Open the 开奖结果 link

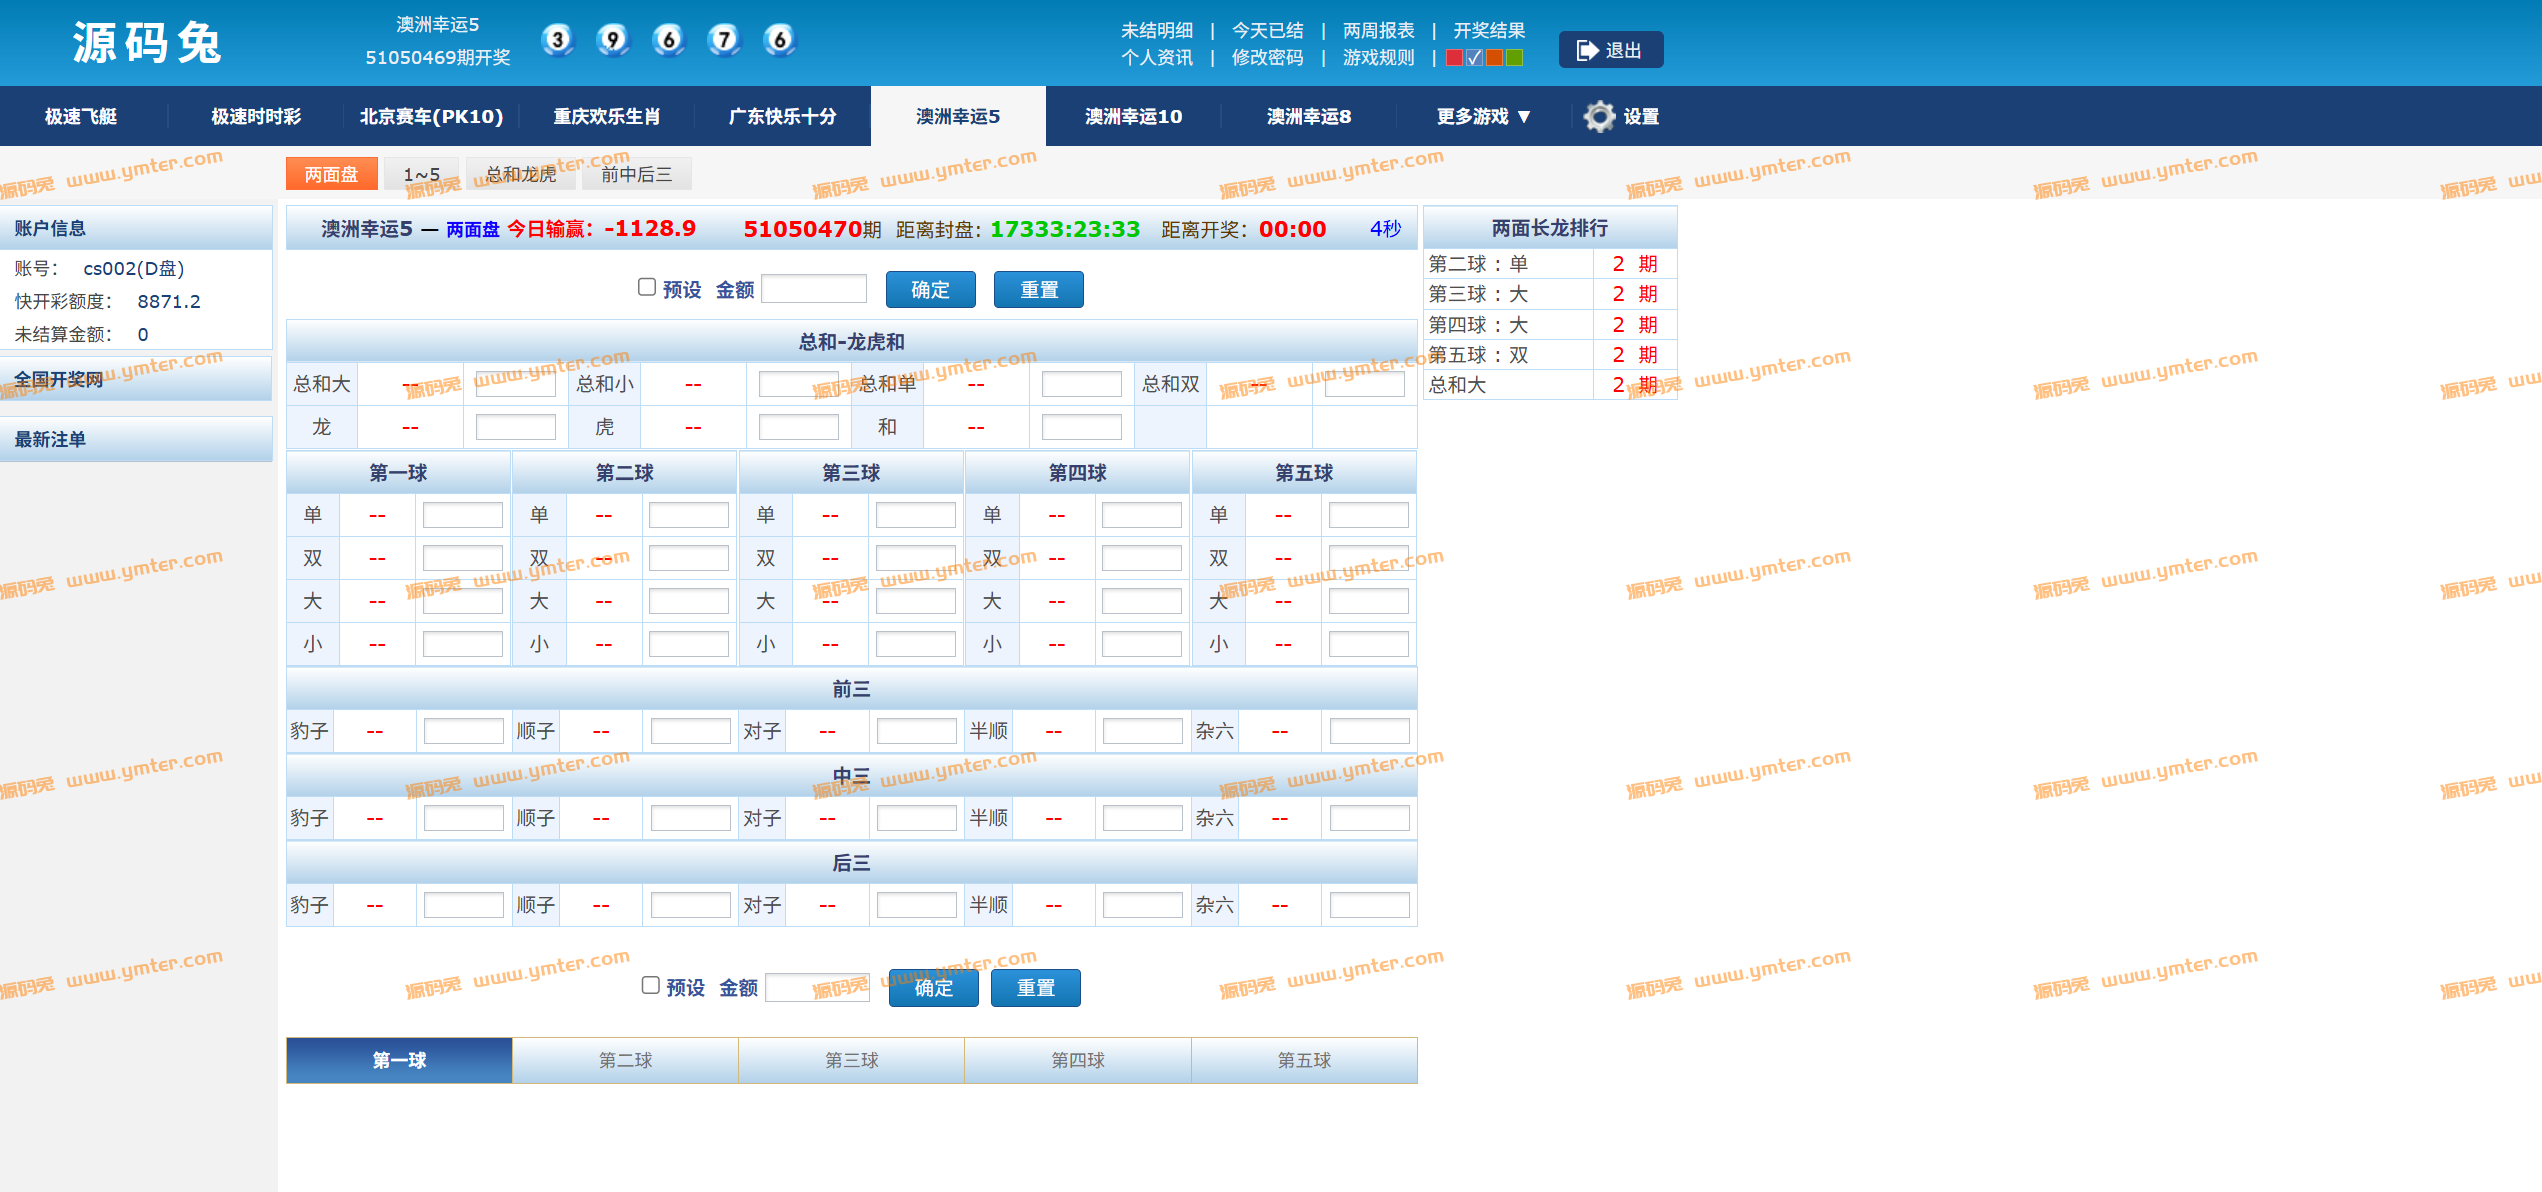[1488, 31]
